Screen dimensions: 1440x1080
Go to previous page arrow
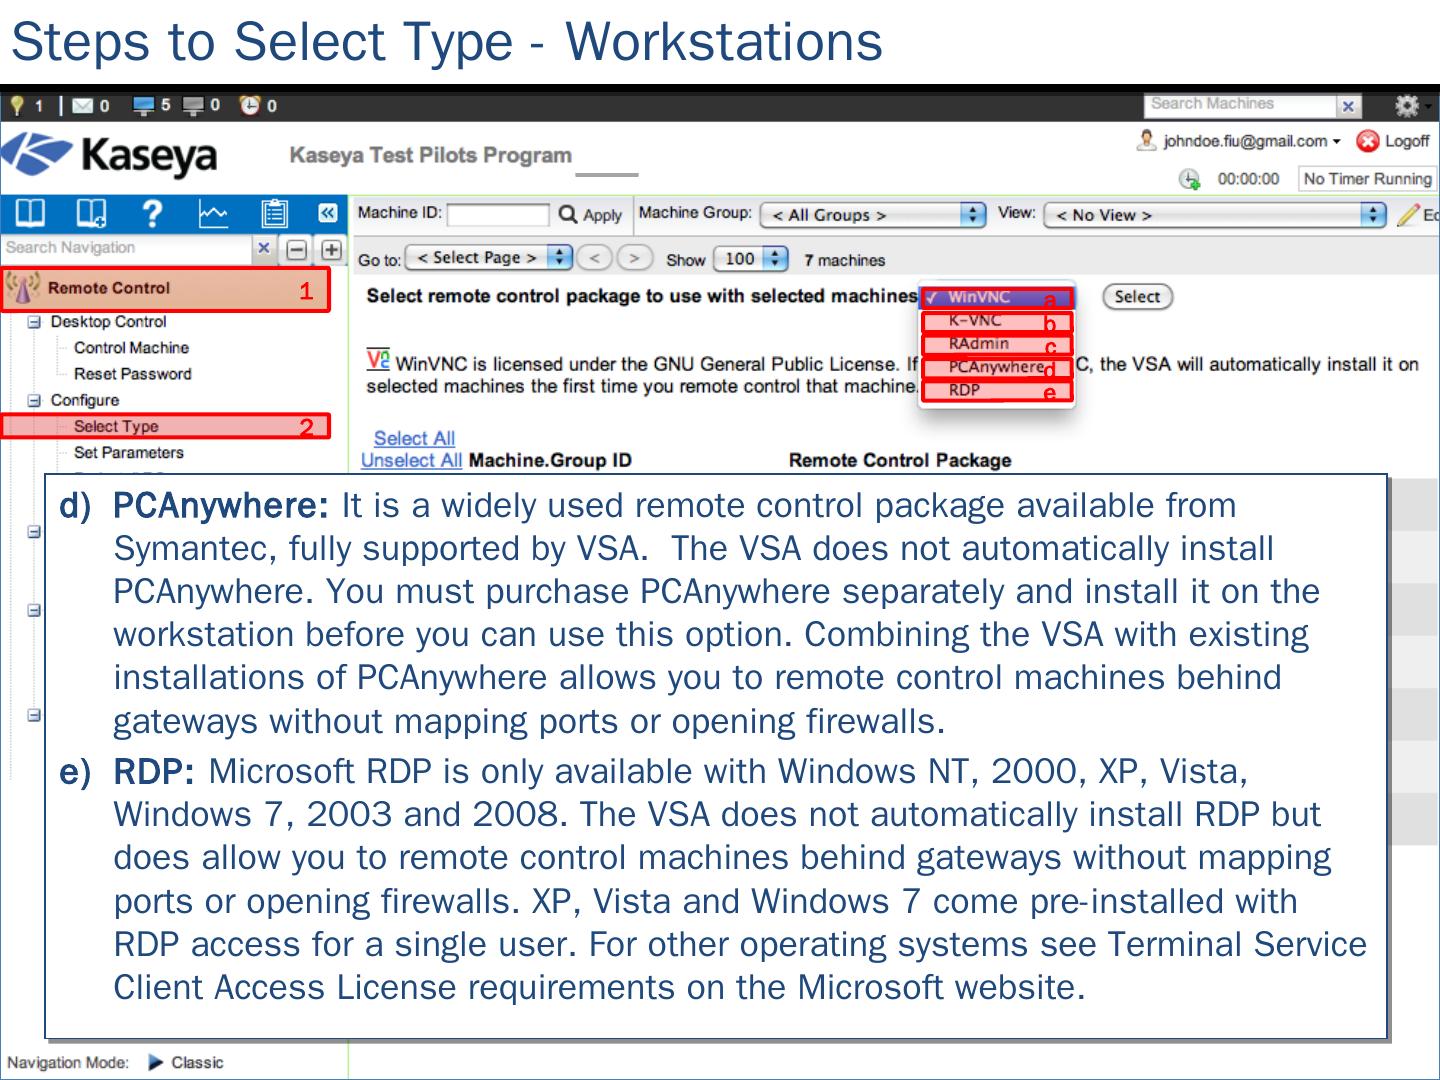pyautogui.click(x=595, y=258)
